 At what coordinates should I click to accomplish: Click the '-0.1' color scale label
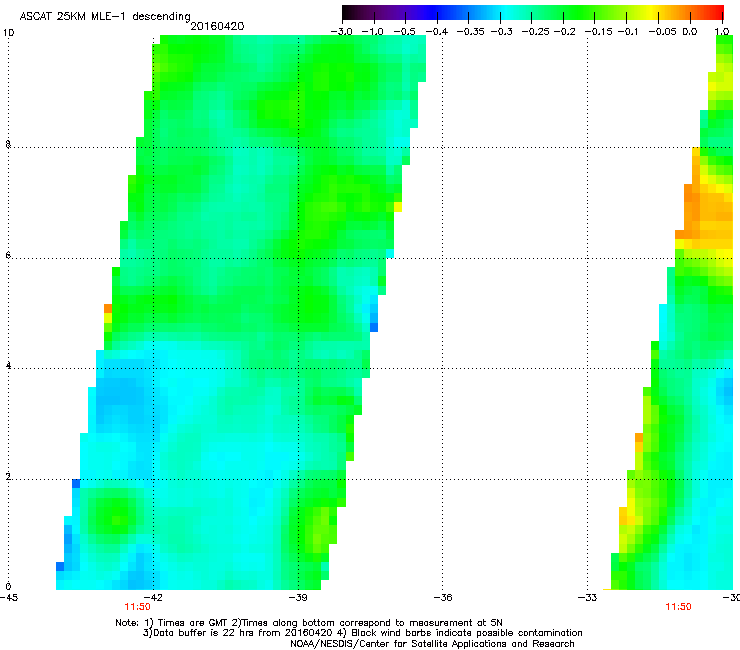627,32
